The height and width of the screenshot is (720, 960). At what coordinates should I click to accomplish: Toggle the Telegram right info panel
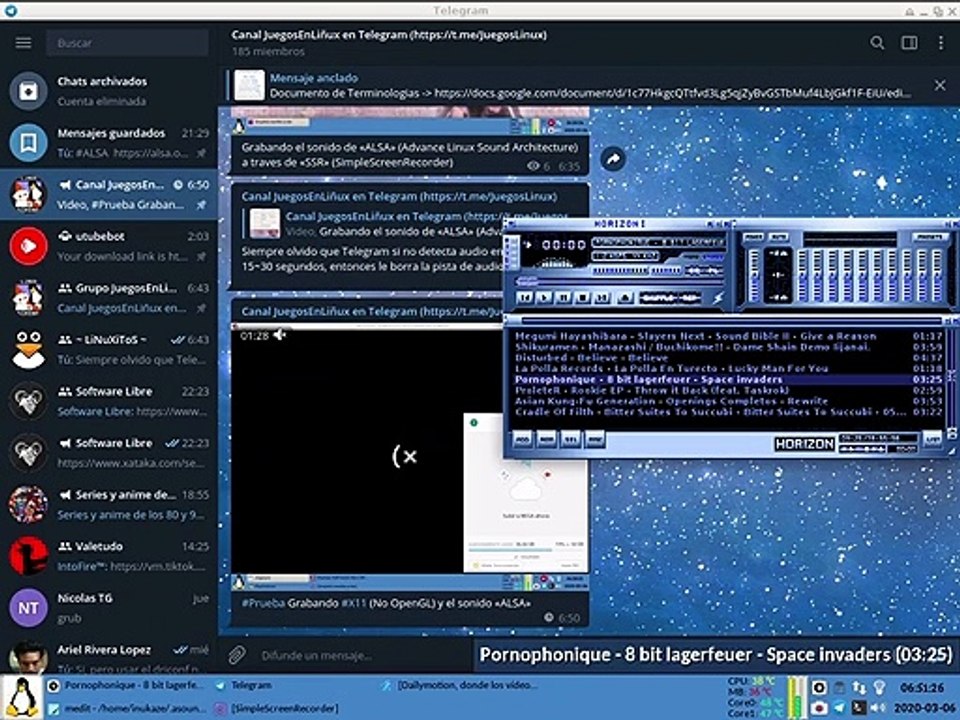[909, 42]
